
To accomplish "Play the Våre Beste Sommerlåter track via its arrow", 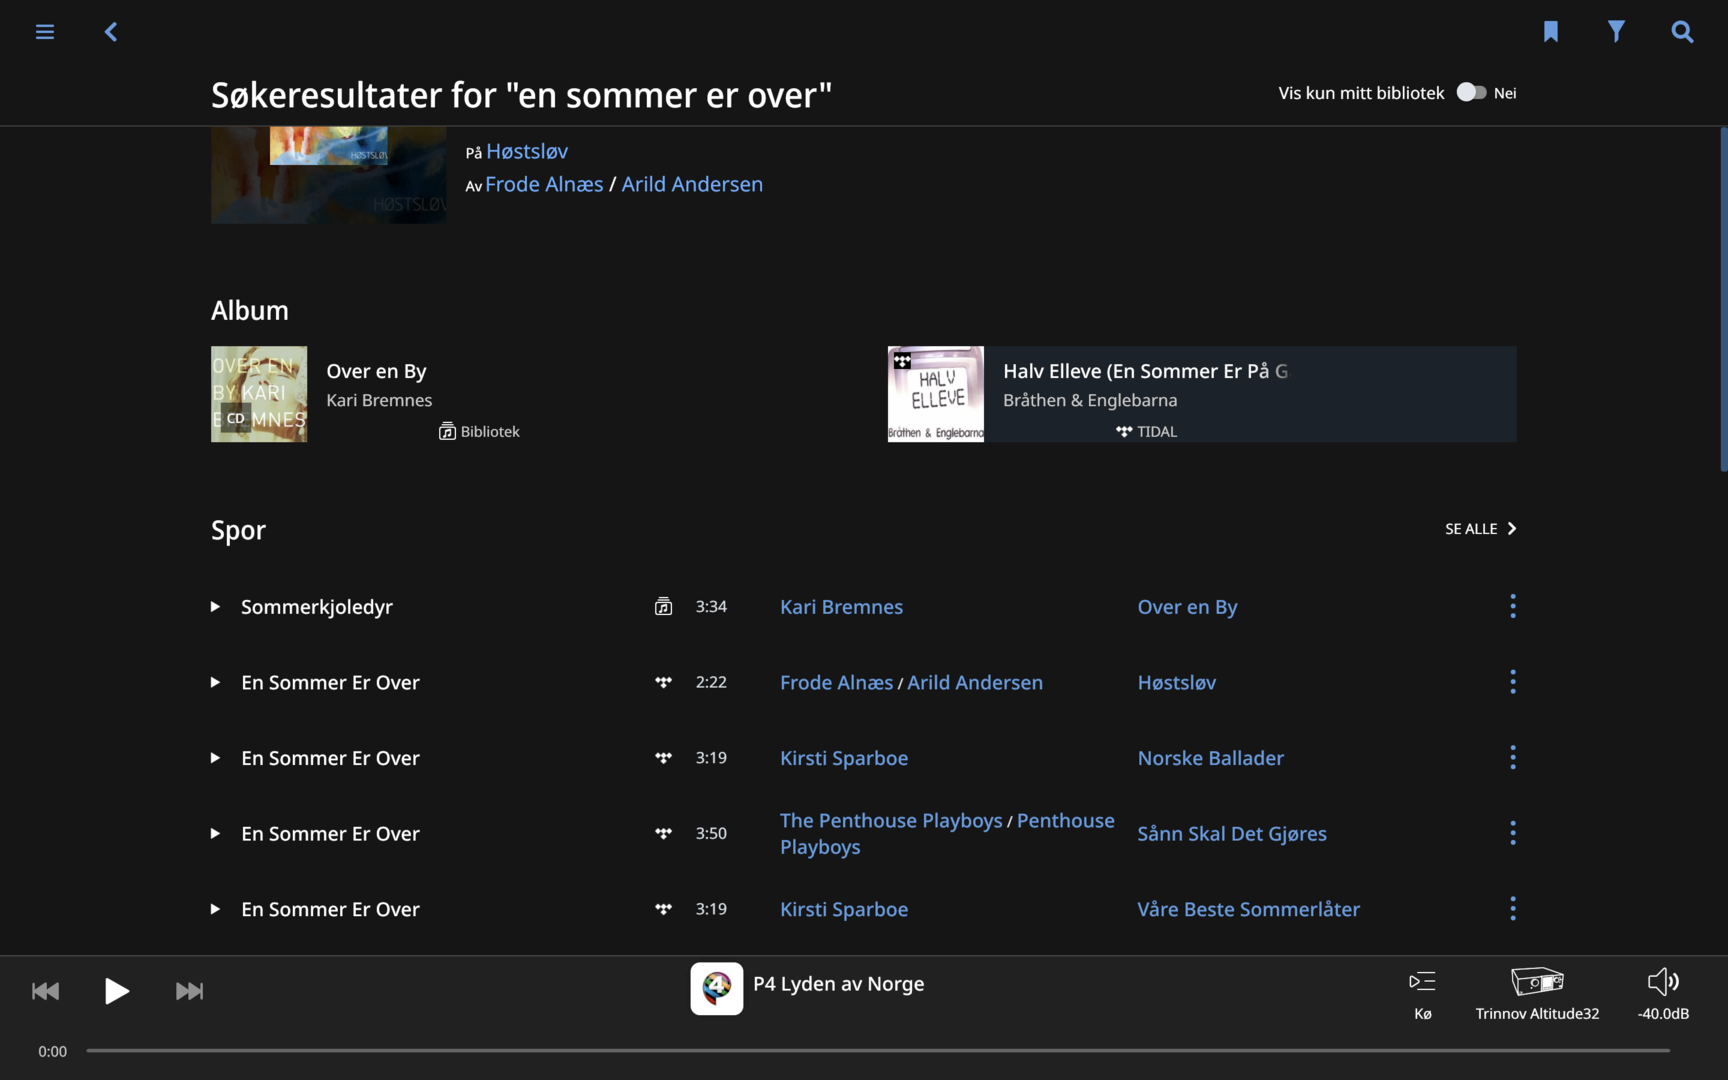I will (215, 909).
